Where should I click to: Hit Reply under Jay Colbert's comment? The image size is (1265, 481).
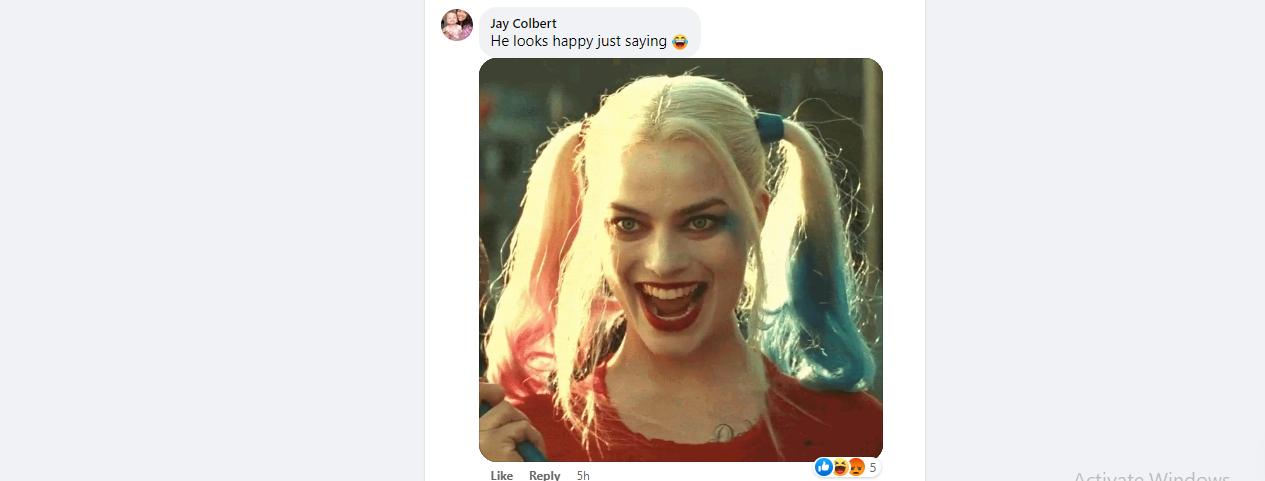point(544,475)
